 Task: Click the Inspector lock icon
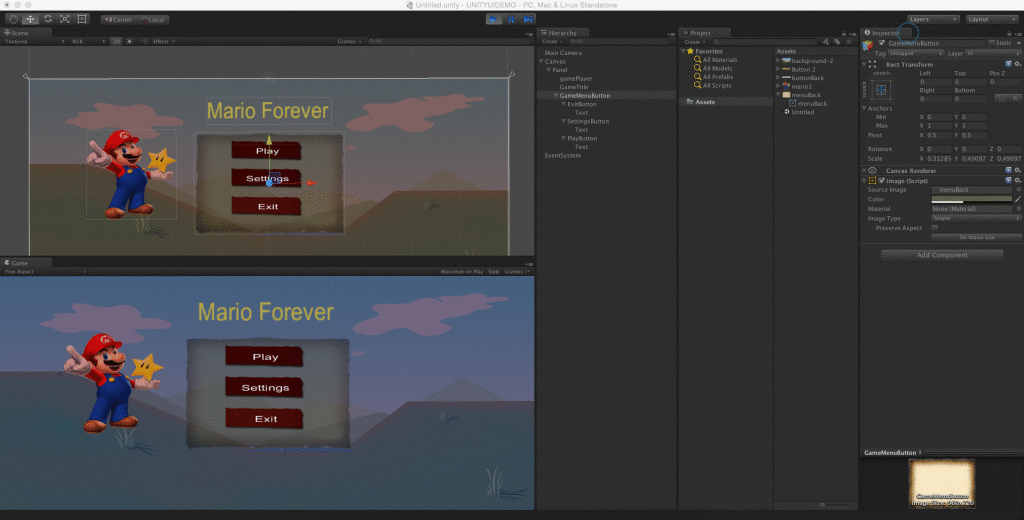pyautogui.click(x=1008, y=33)
